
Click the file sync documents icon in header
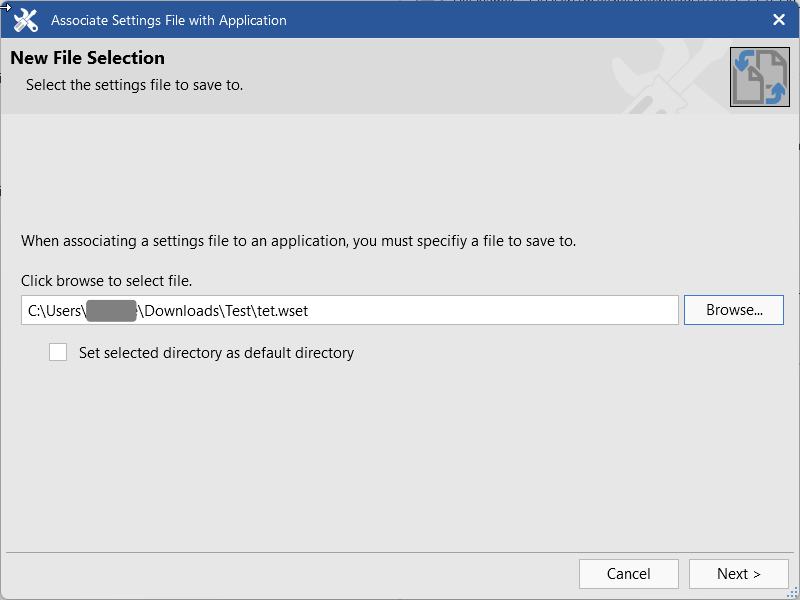759,77
